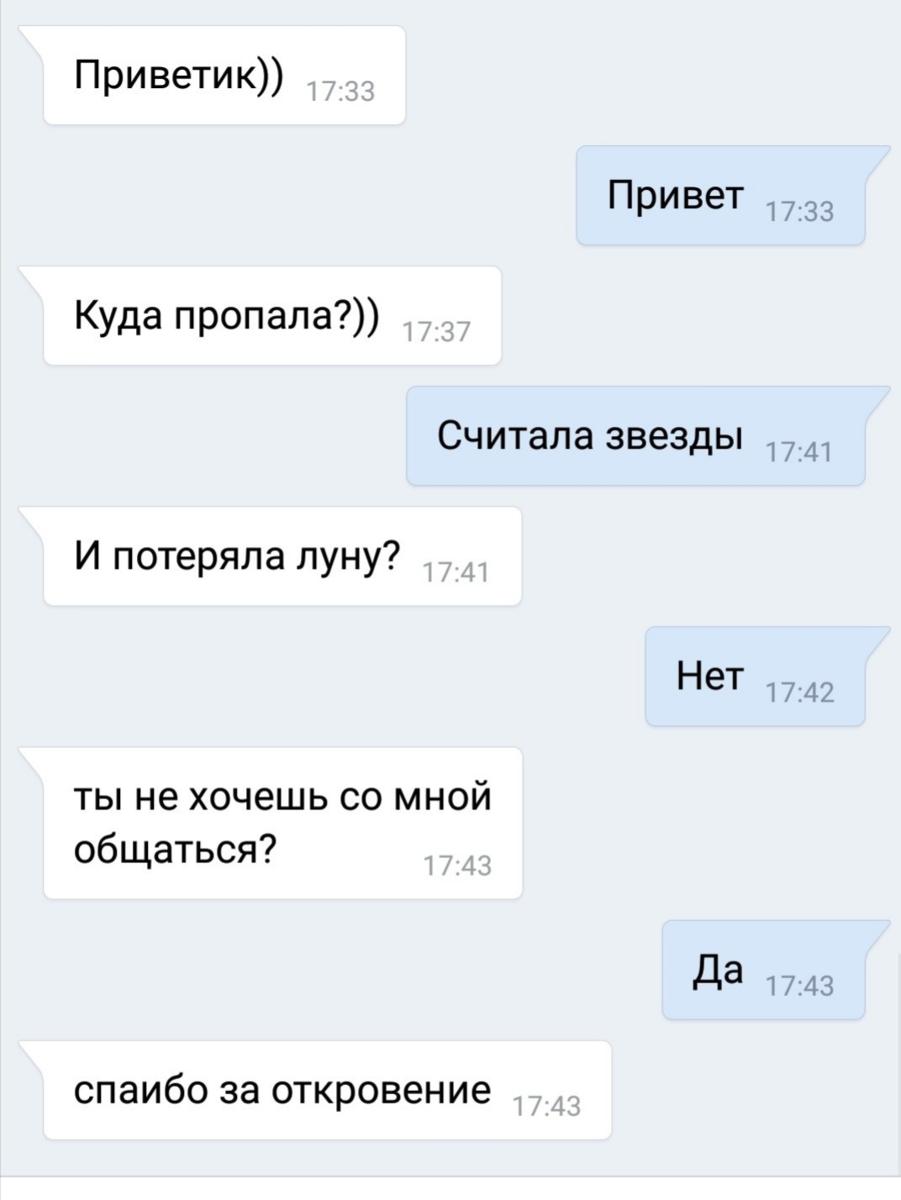This screenshot has height=1200, width=901.
Task: Tap the 'Считала звезды' outgoing bubble
Action: (636, 435)
